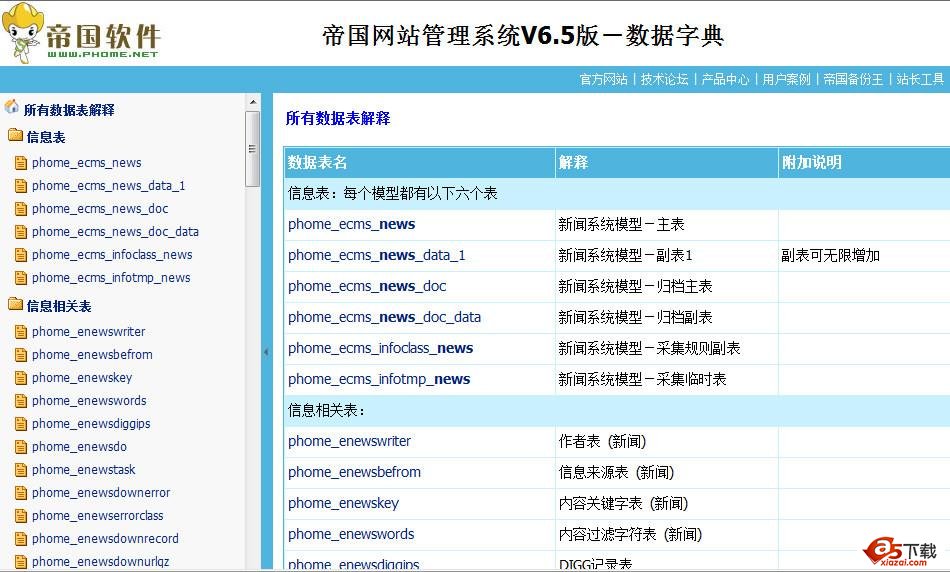Click table link phome_ecms_news
This screenshot has height=572, width=950.
point(351,224)
